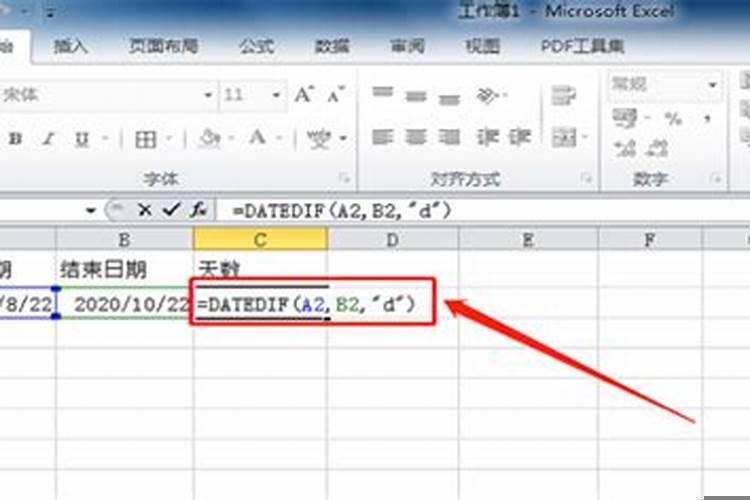Open the underline style dropdown arrow
The image size is (750, 500).
point(105,139)
